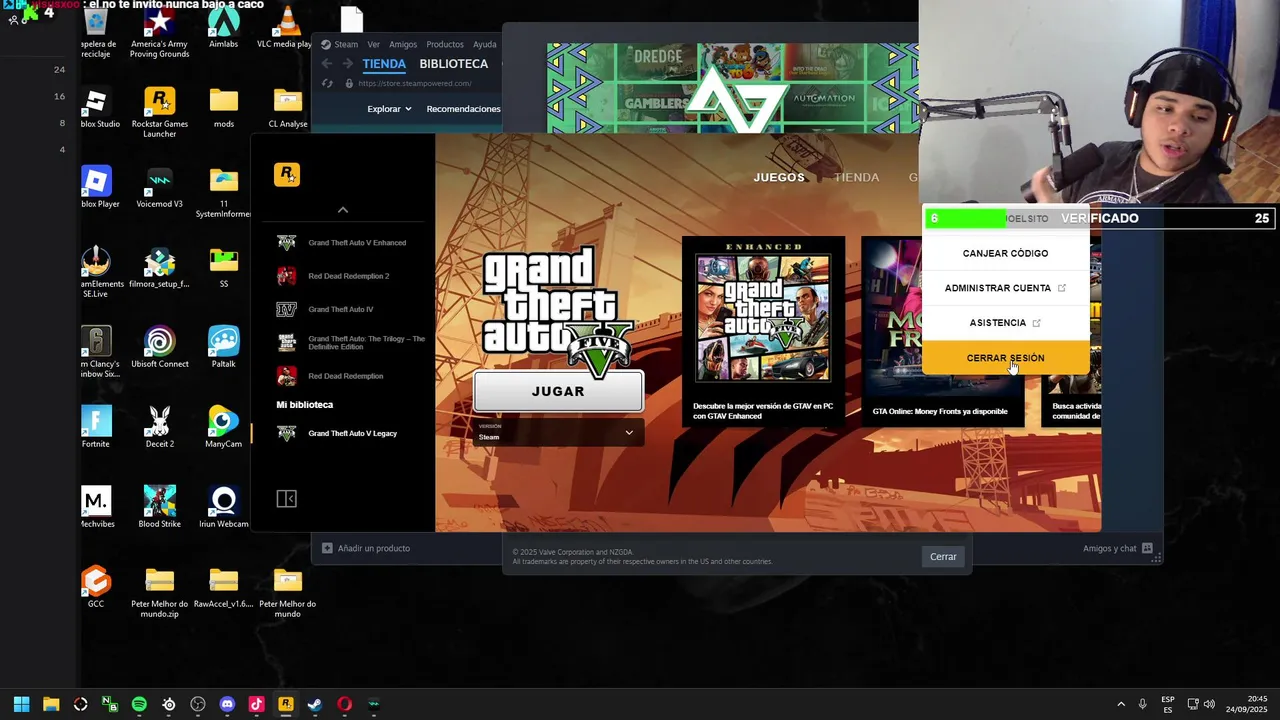The height and width of the screenshot is (720, 1280).
Task: Choose ASISTENCIA from account menu
Action: 1005,323
